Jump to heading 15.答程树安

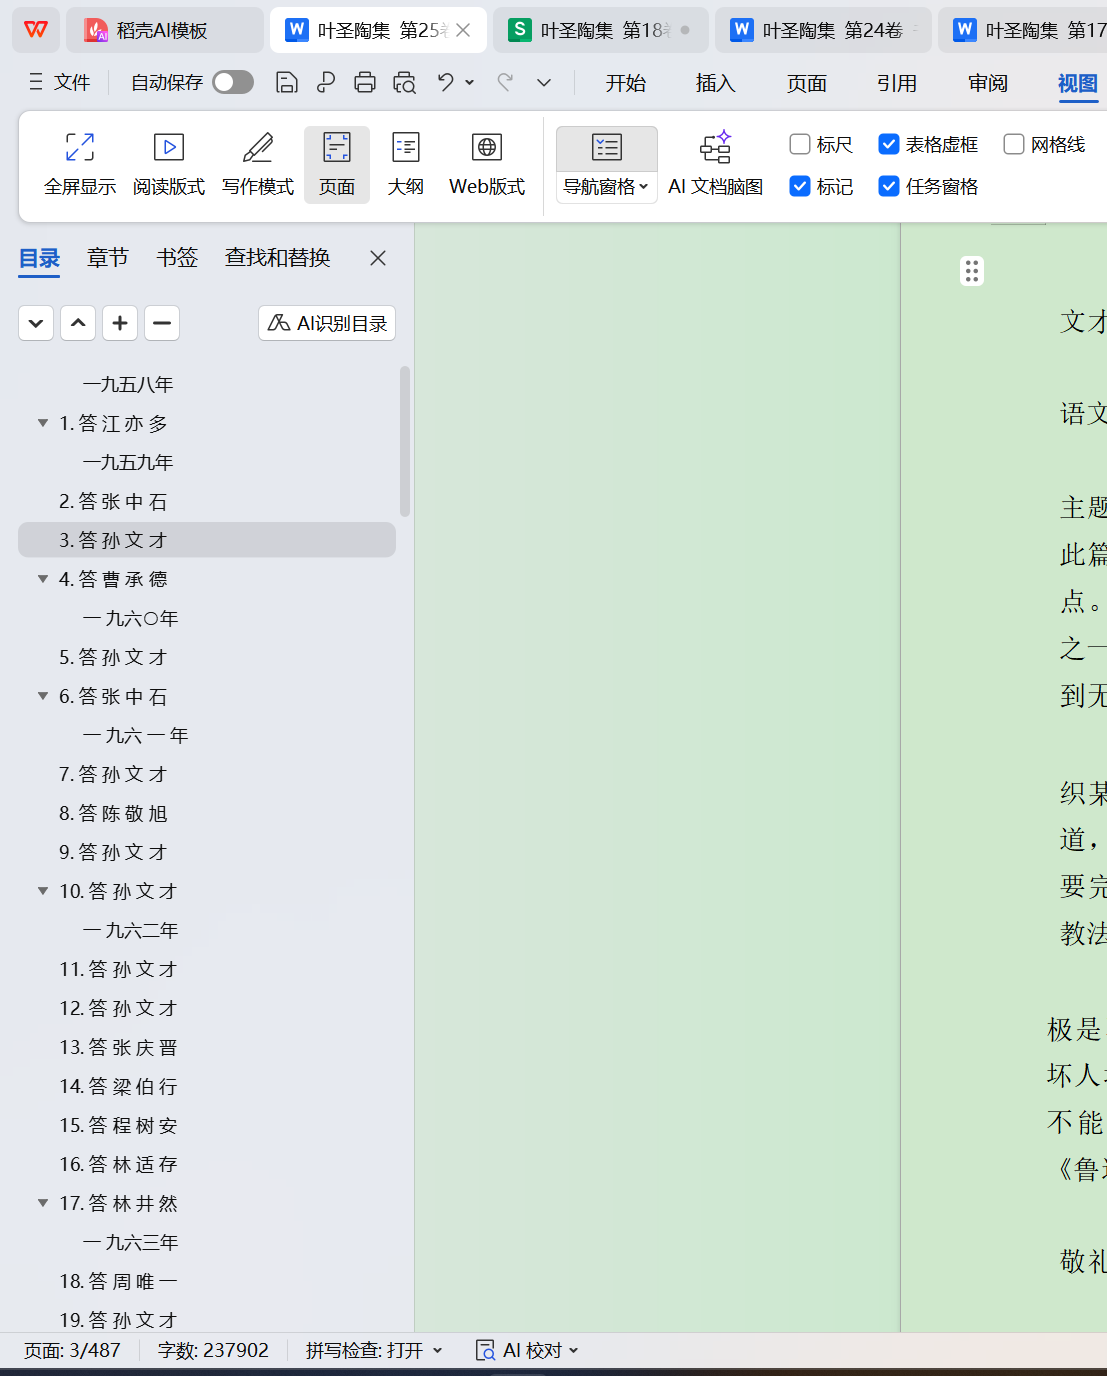(x=207, y=1125)
